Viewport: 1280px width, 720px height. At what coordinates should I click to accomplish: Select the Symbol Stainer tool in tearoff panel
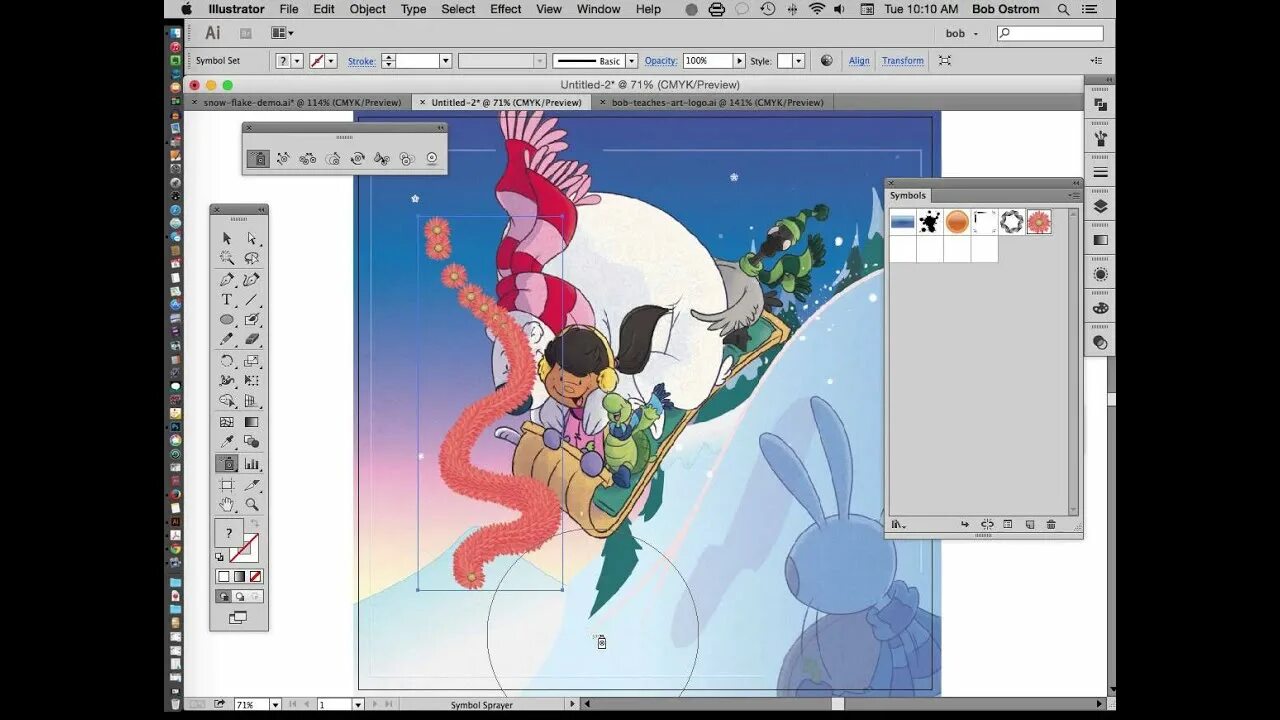pyautogui.click(x=382, y=158)
